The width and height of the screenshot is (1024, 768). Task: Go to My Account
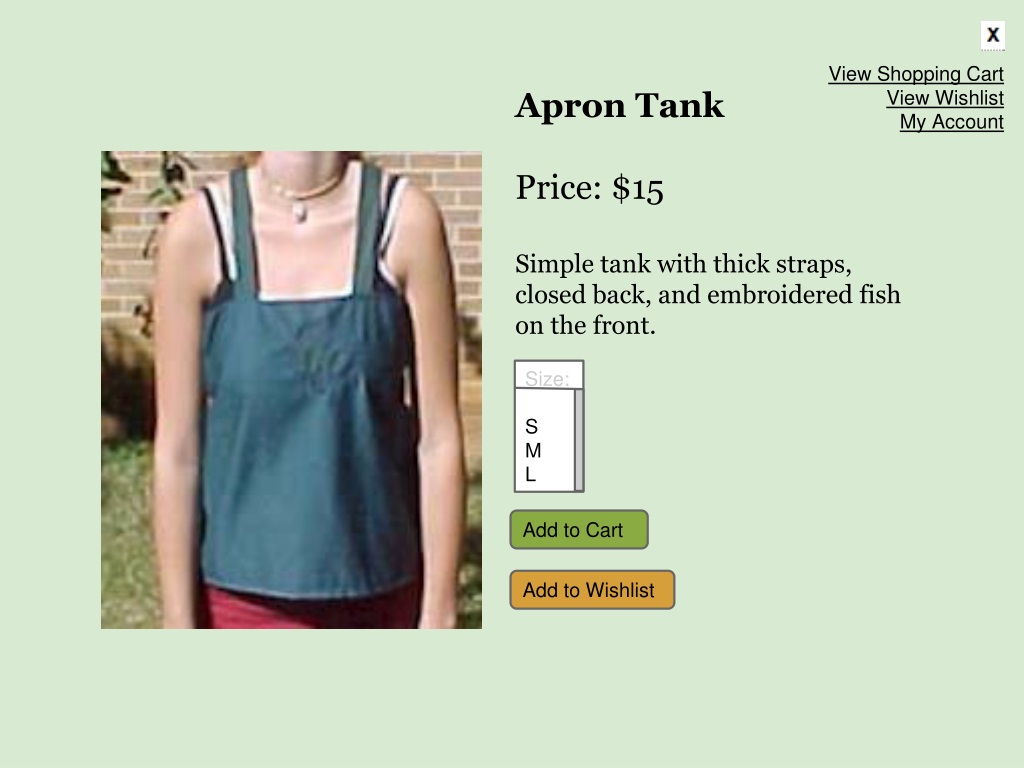coord(952,121)
